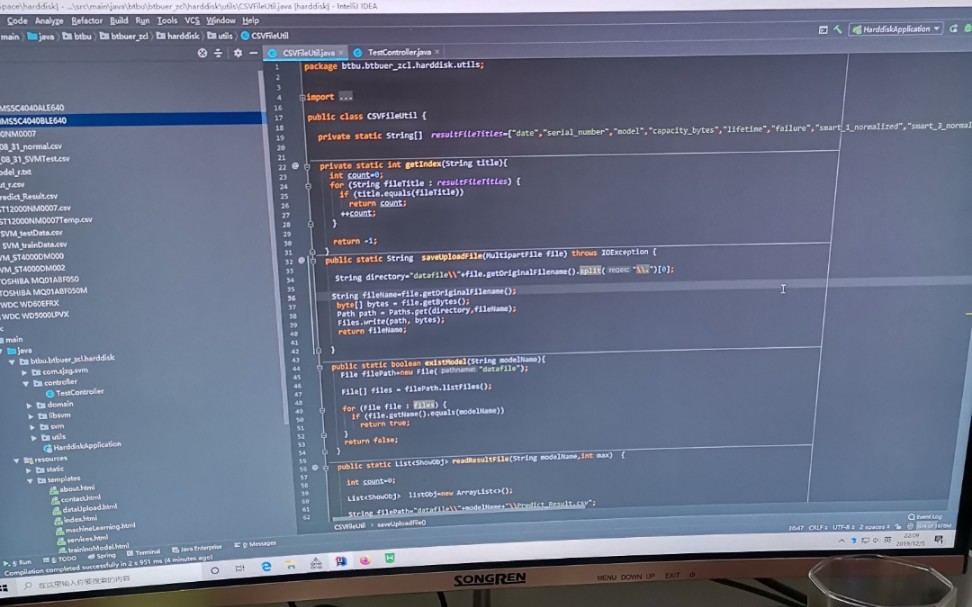Hide the Project panel with minimize icon
Screen dimensions: 972x607
tap(254, 53)
